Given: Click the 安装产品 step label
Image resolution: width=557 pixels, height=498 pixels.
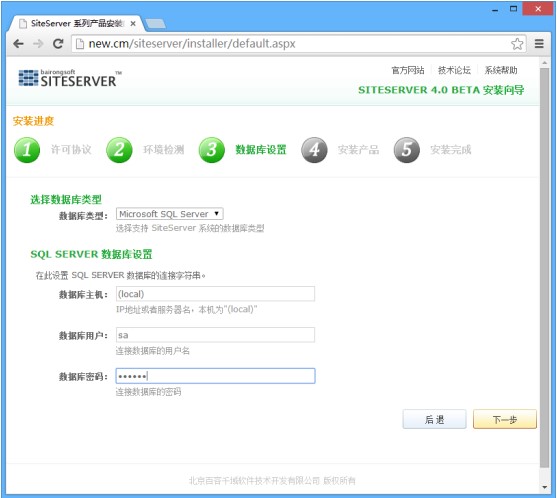Looking at the screenshot, I should click(358, 150).
